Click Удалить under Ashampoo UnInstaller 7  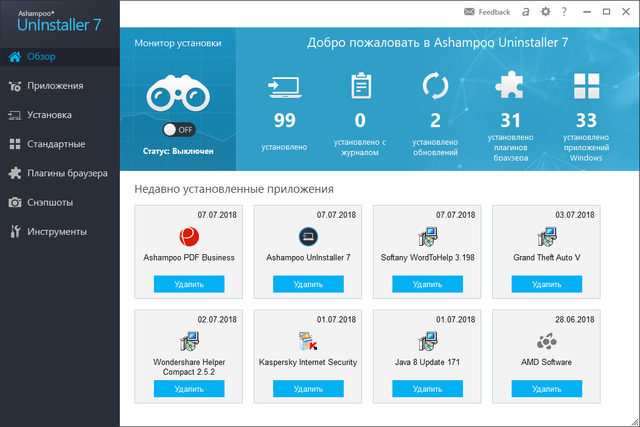pyautogui.click(x=308, y=284)
